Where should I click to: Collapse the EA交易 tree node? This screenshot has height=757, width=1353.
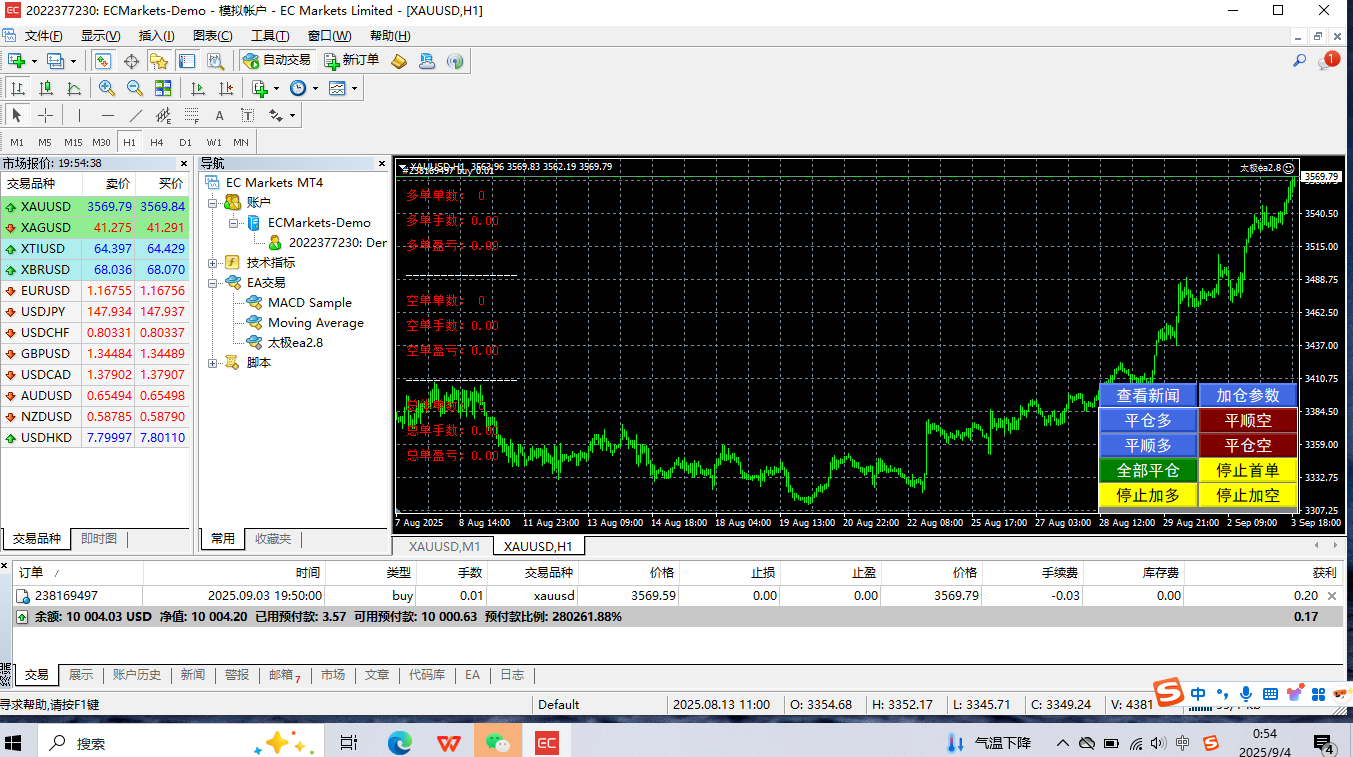click(x=213, y=283)
